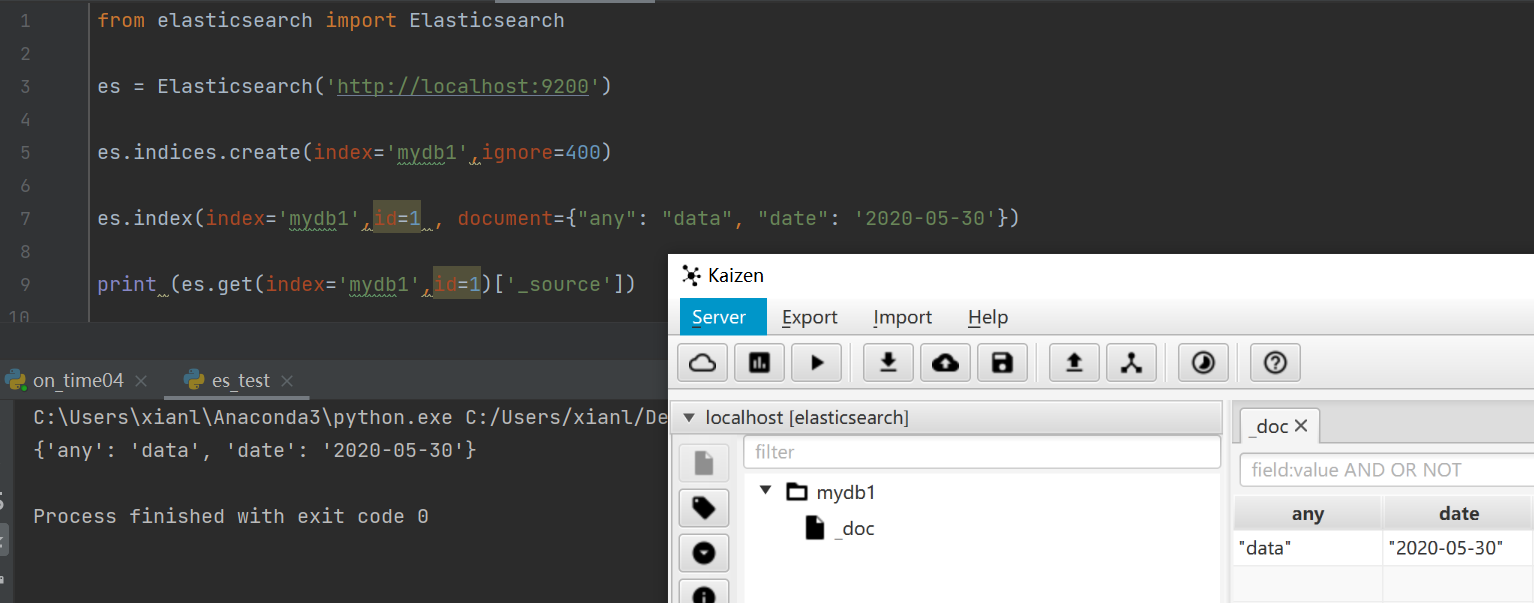Open the Import menu in Kaizen
This screenshot has height=603, width=1534.
coord(903,317)
